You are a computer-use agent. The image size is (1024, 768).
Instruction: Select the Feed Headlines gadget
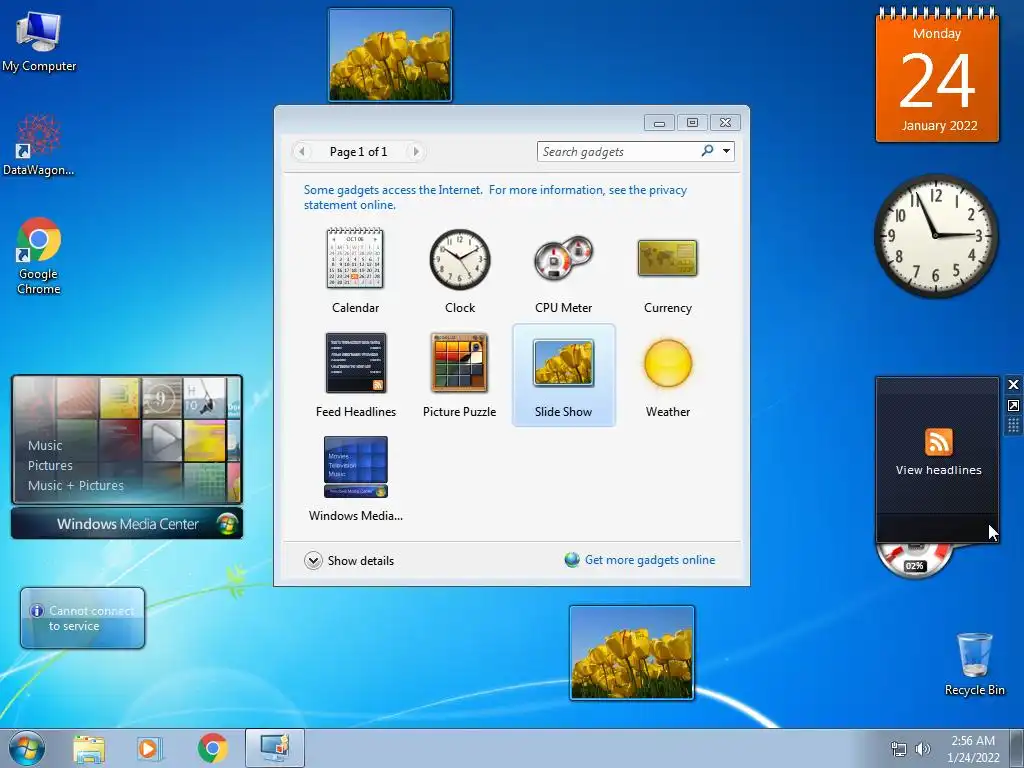click(355, 375)
